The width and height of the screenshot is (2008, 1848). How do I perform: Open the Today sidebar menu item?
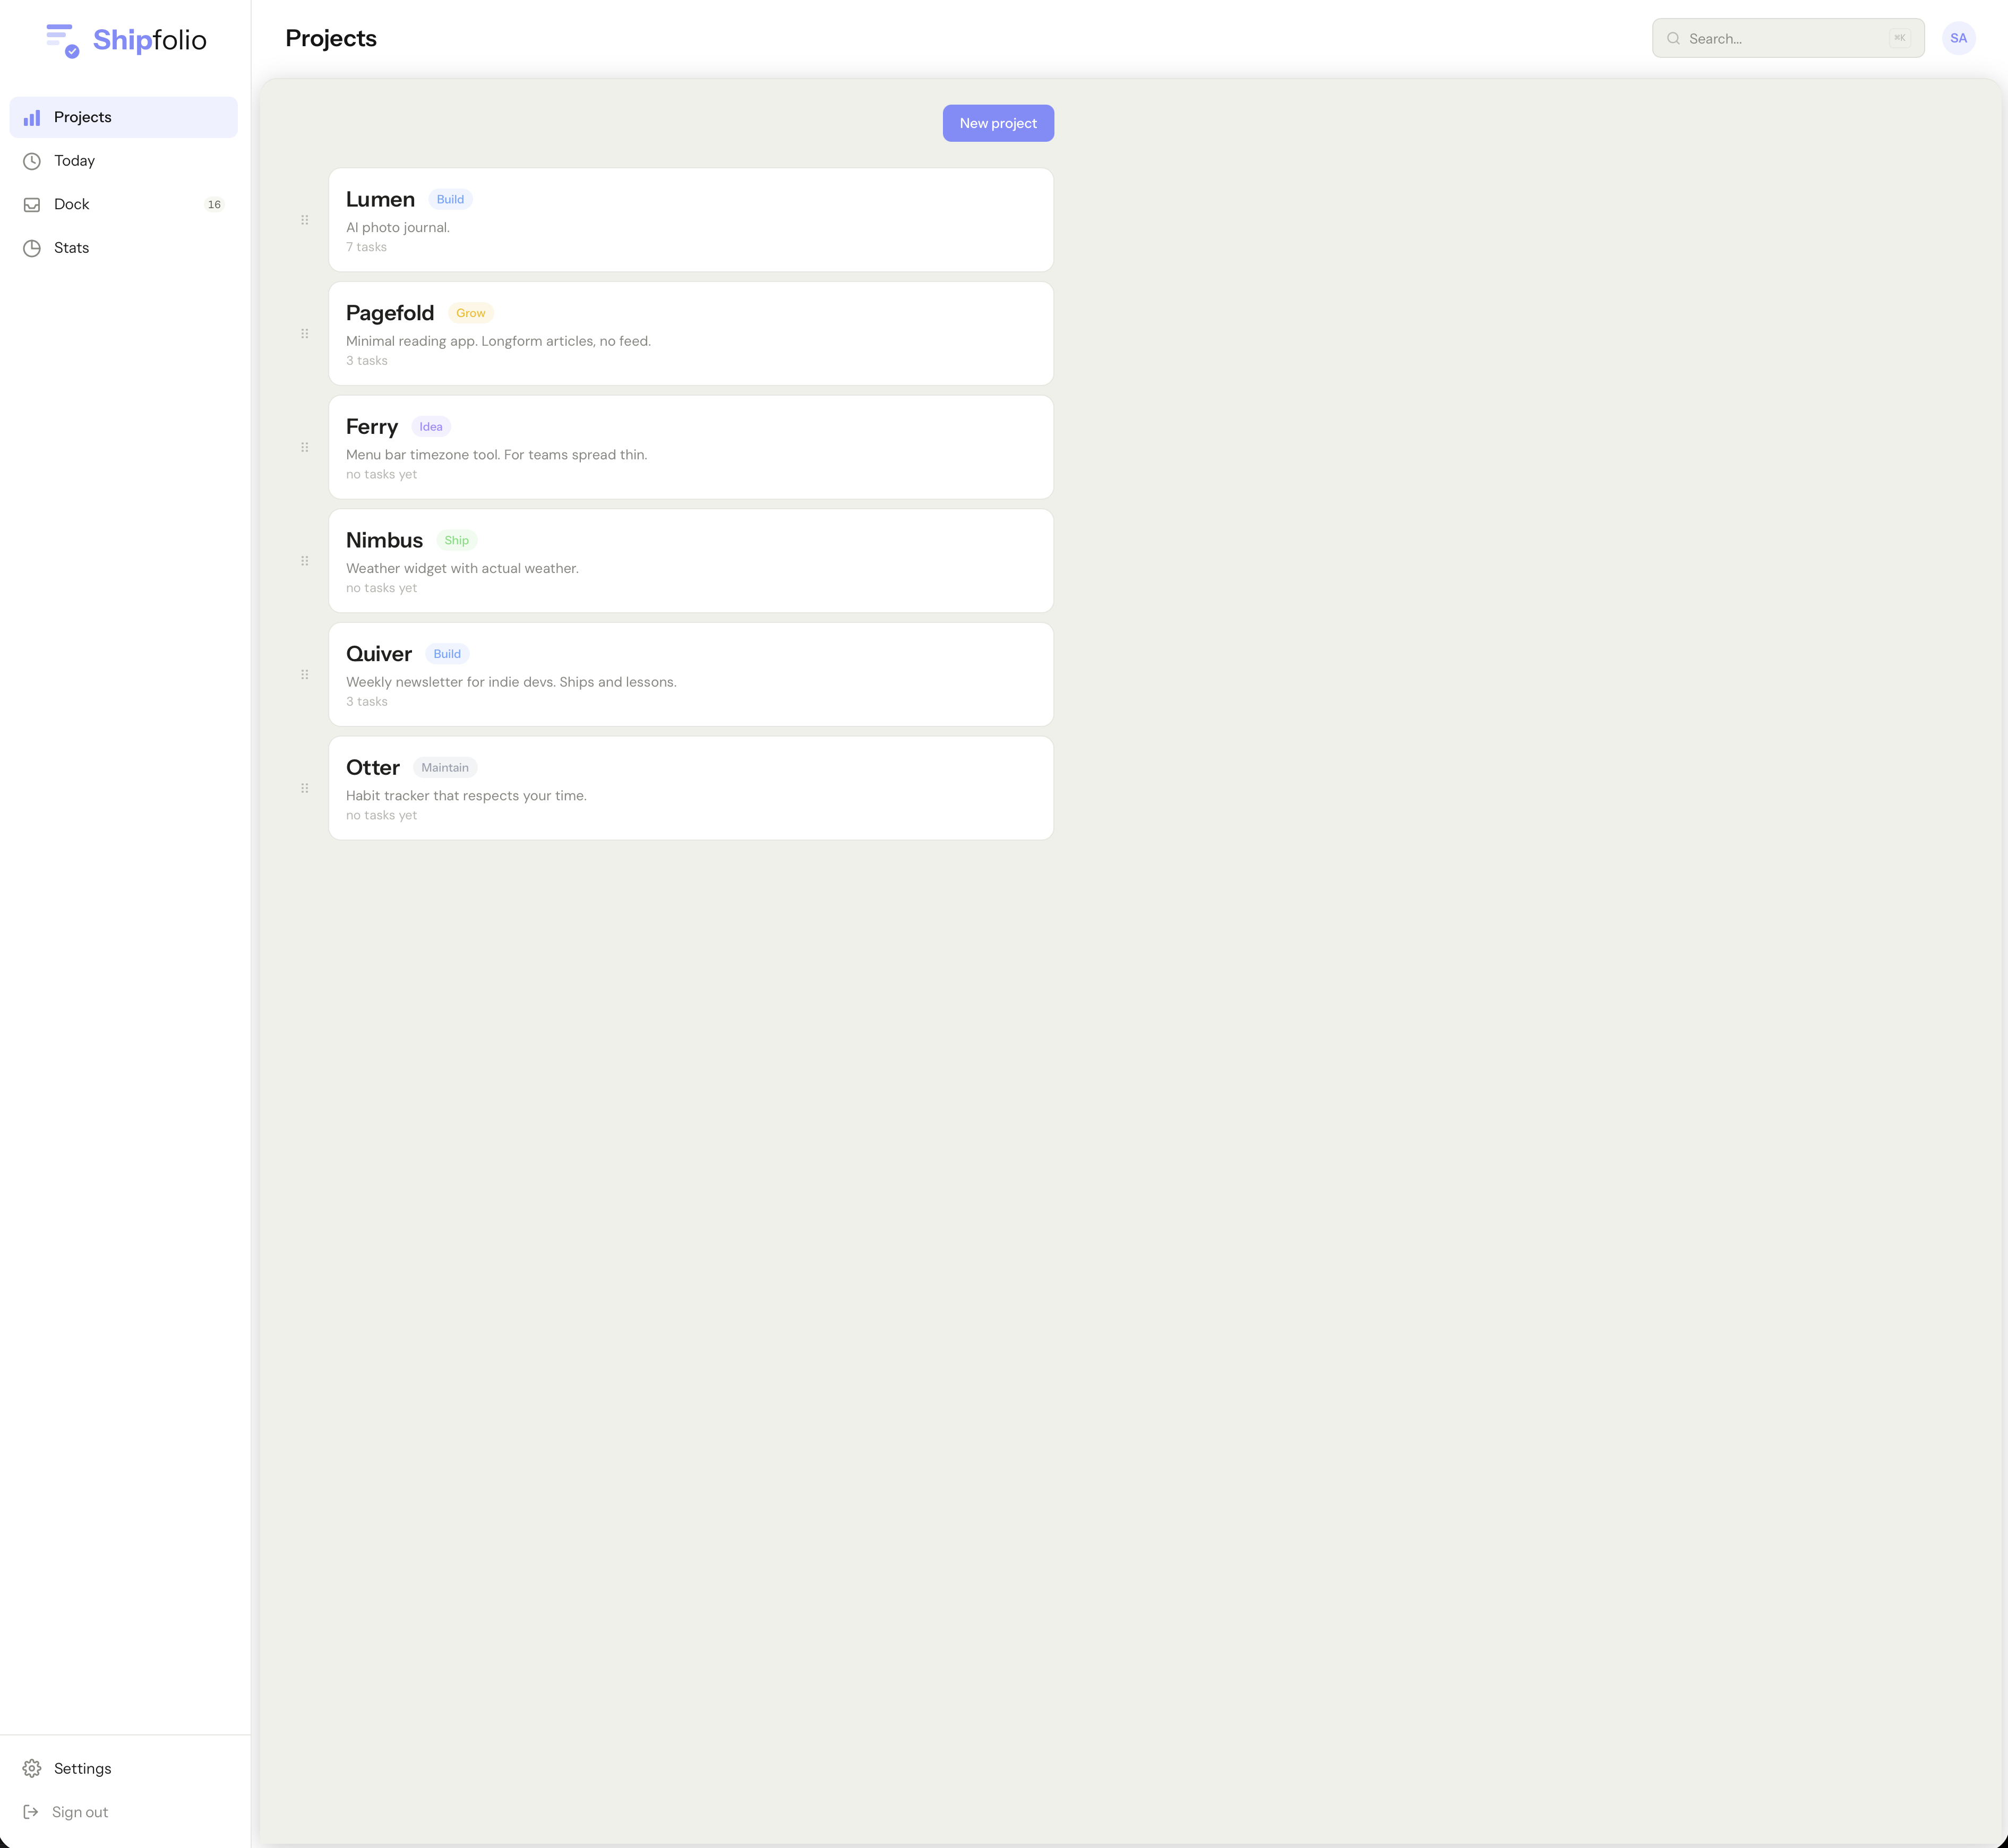pyautogui.click(x=75, y=161)
